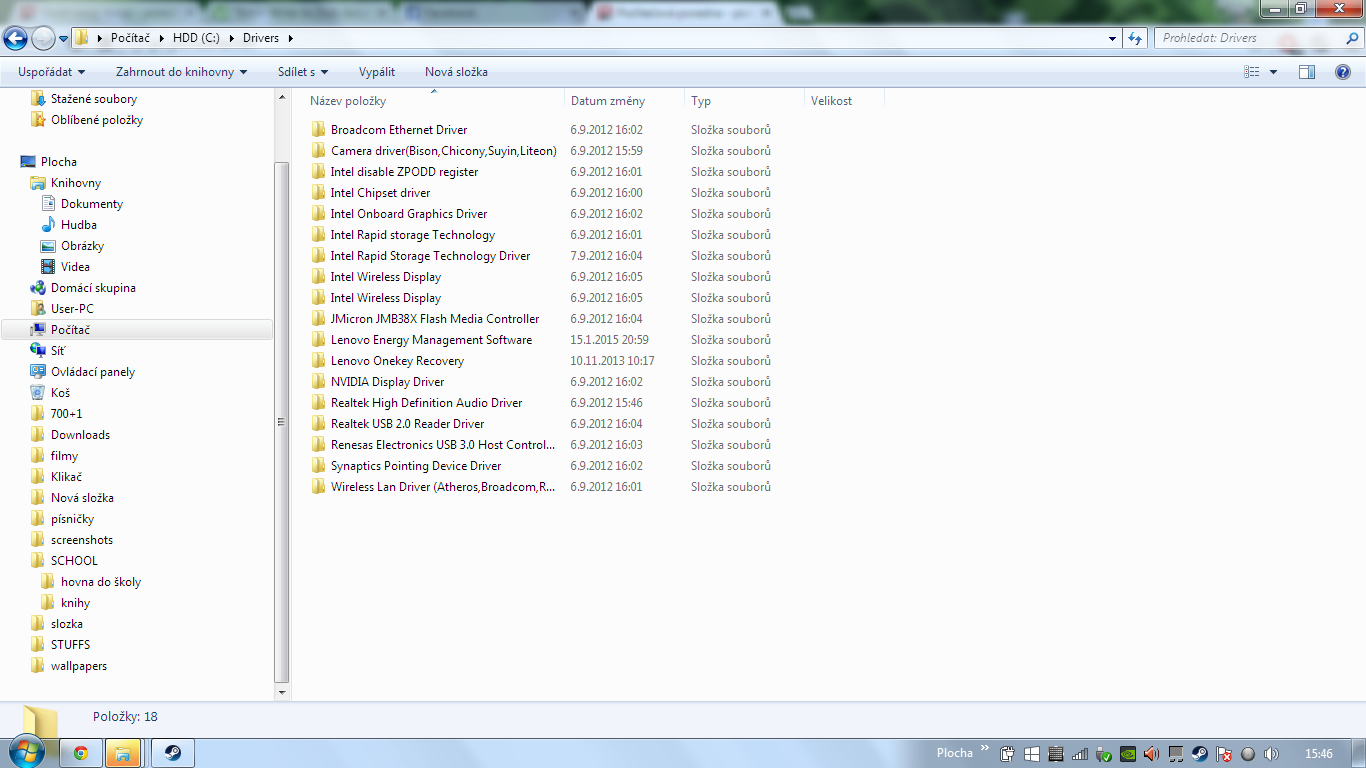Sort by the Název položky column header
1366x768 pixels.
[435, 101]
